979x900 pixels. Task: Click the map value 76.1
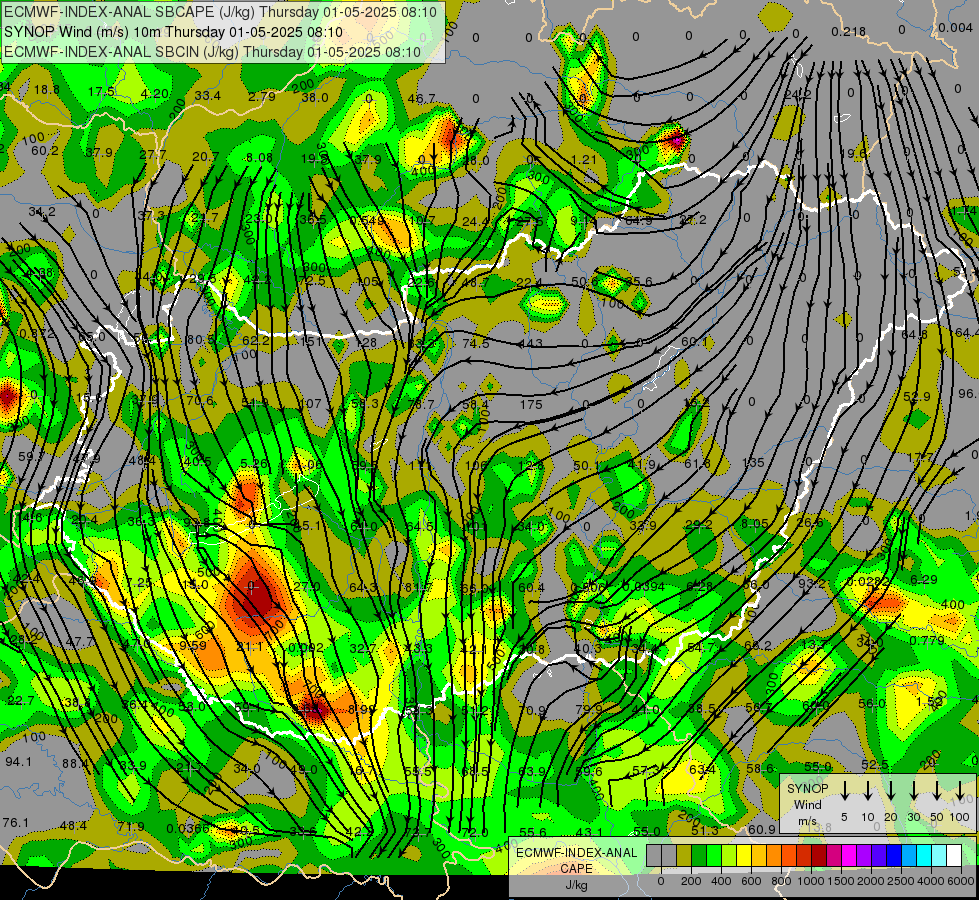point(16,823)
